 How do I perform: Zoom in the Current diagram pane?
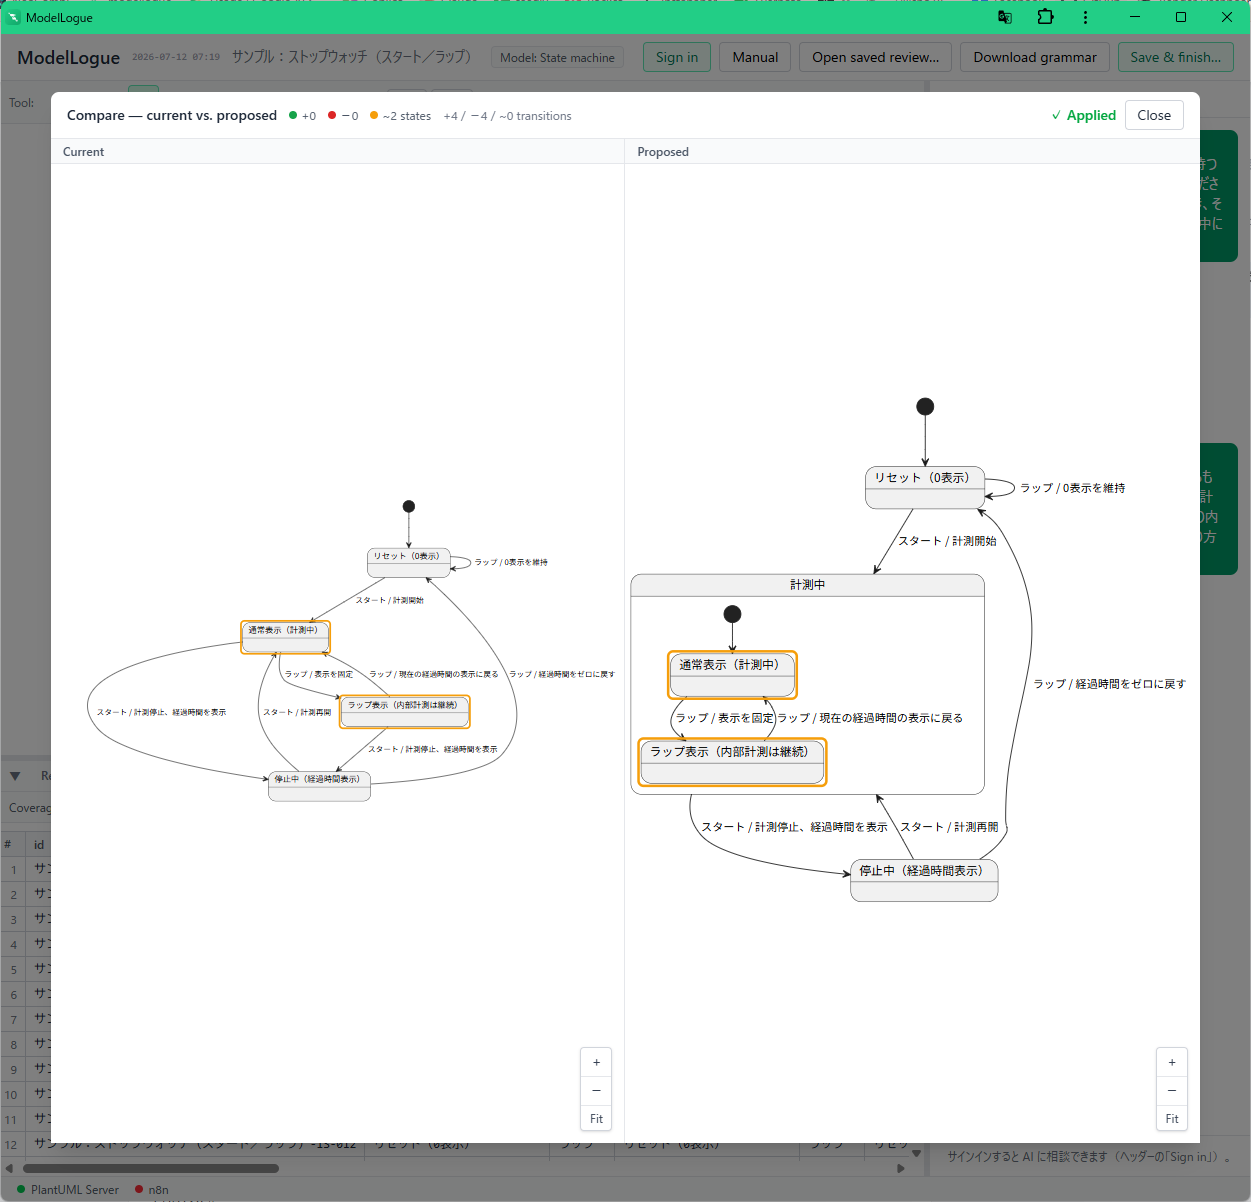(596, 1062)
